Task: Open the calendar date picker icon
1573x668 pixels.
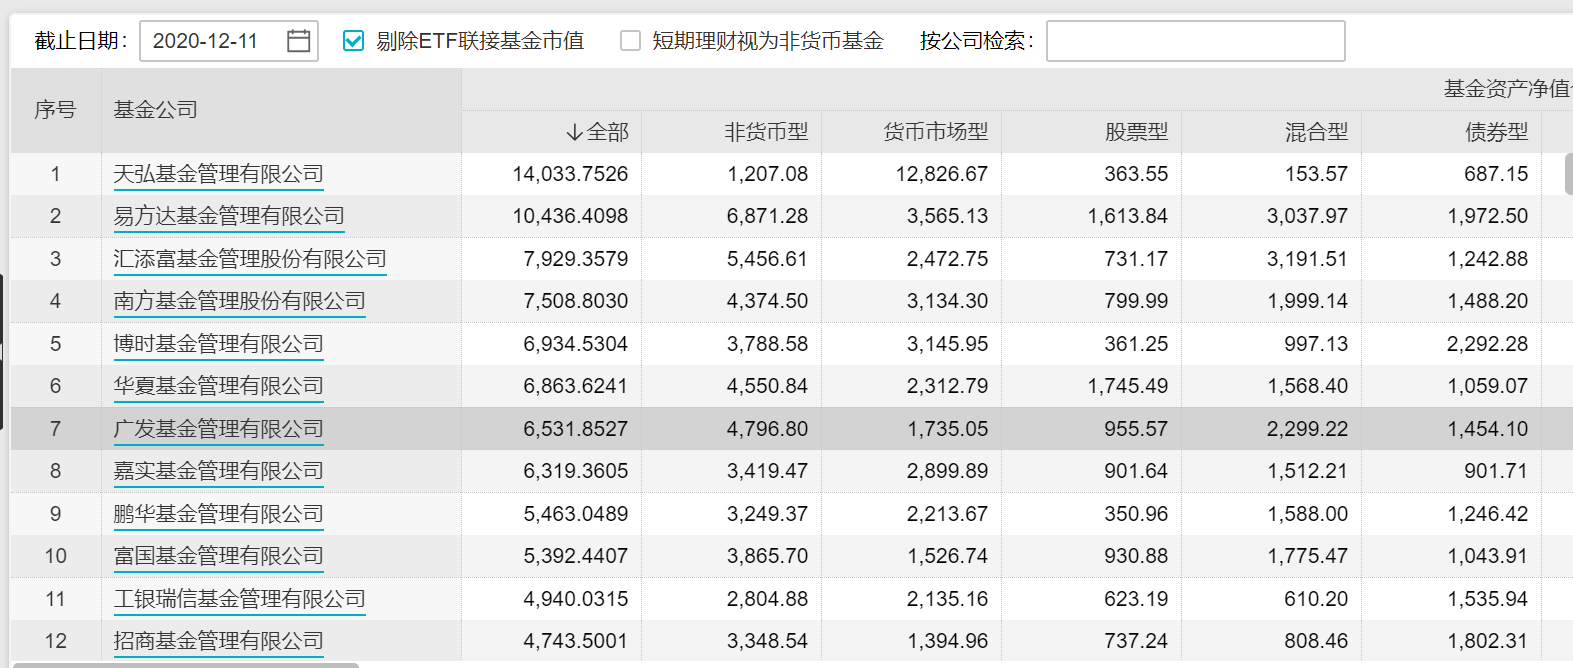Action: pyautogui.click(x=298, y=41)
